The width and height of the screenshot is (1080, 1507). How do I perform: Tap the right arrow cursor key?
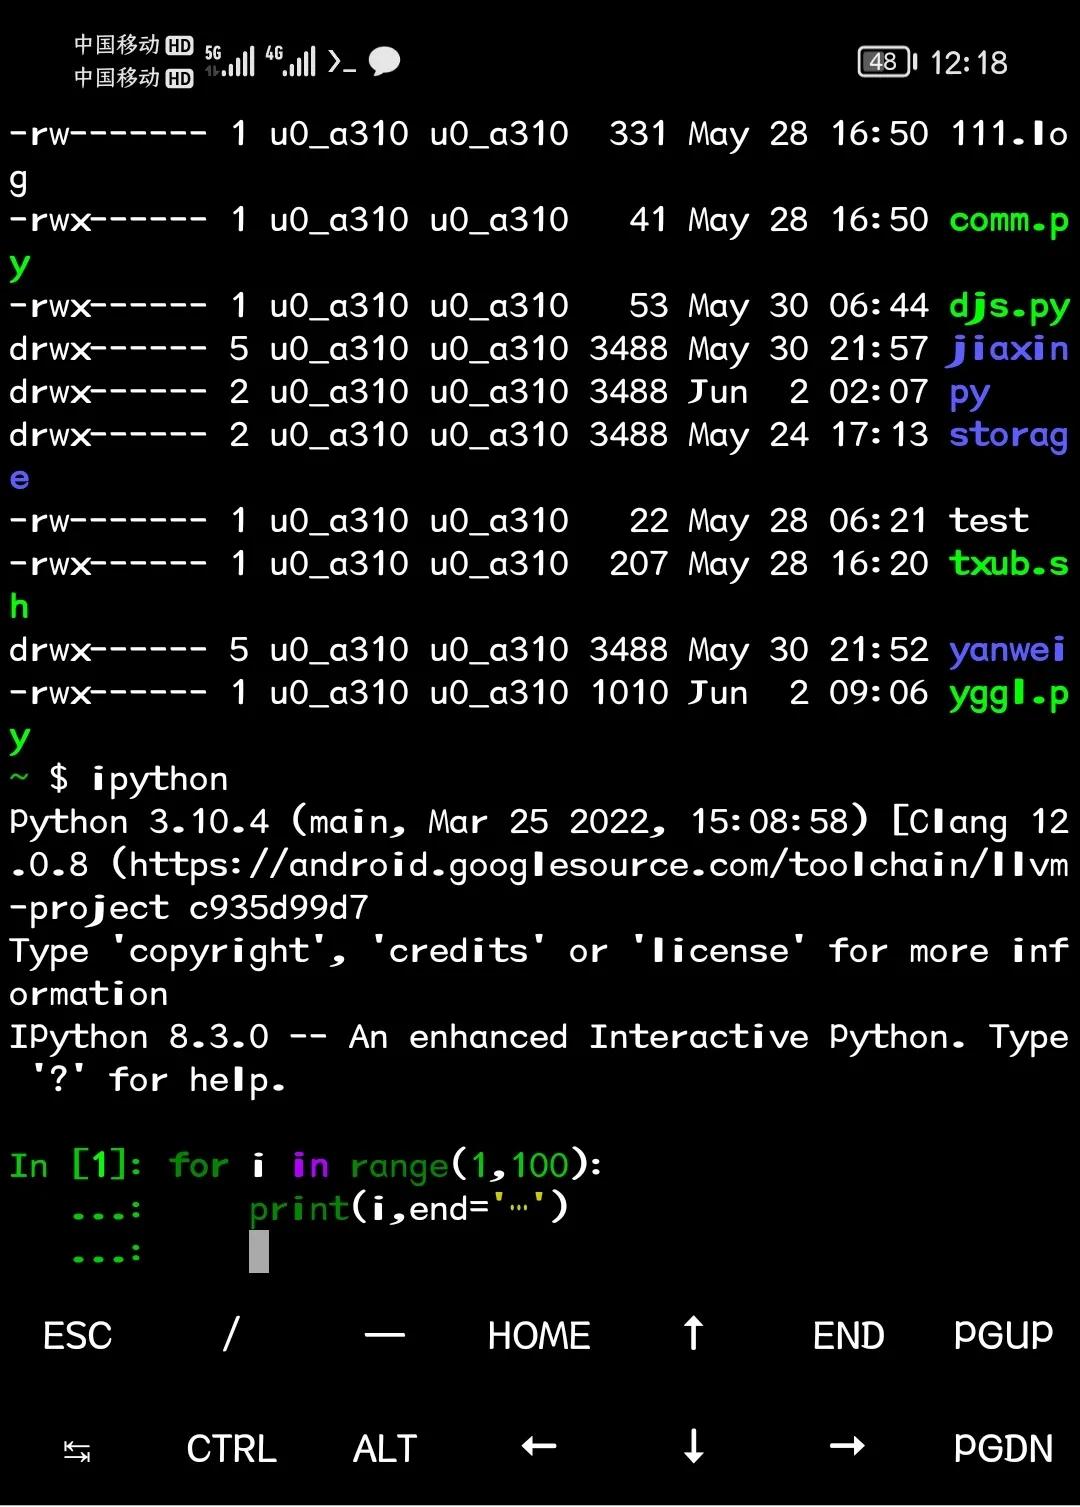coord(846,1447)
